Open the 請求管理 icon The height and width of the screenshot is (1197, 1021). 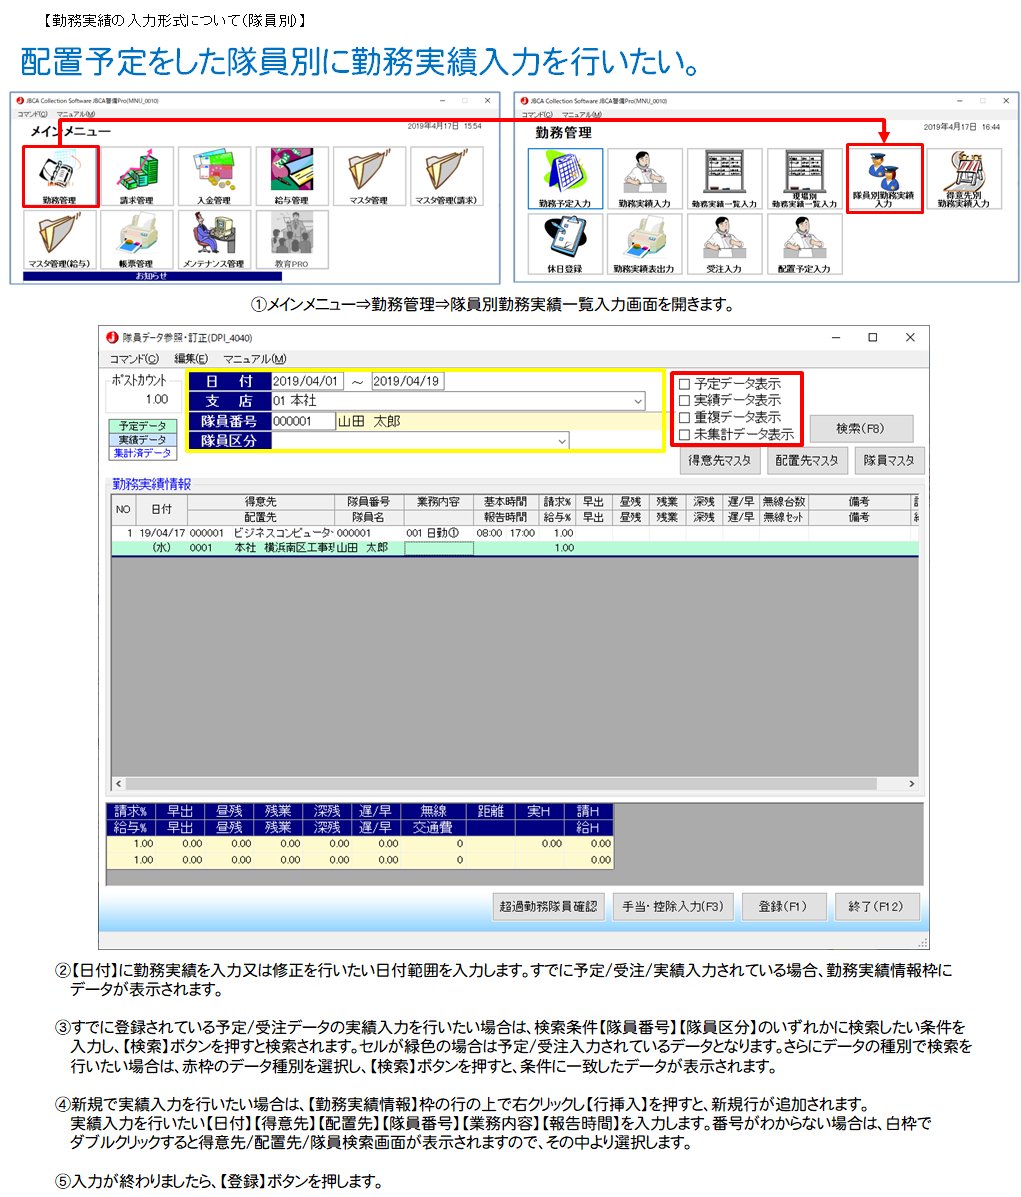coord(137,175)
